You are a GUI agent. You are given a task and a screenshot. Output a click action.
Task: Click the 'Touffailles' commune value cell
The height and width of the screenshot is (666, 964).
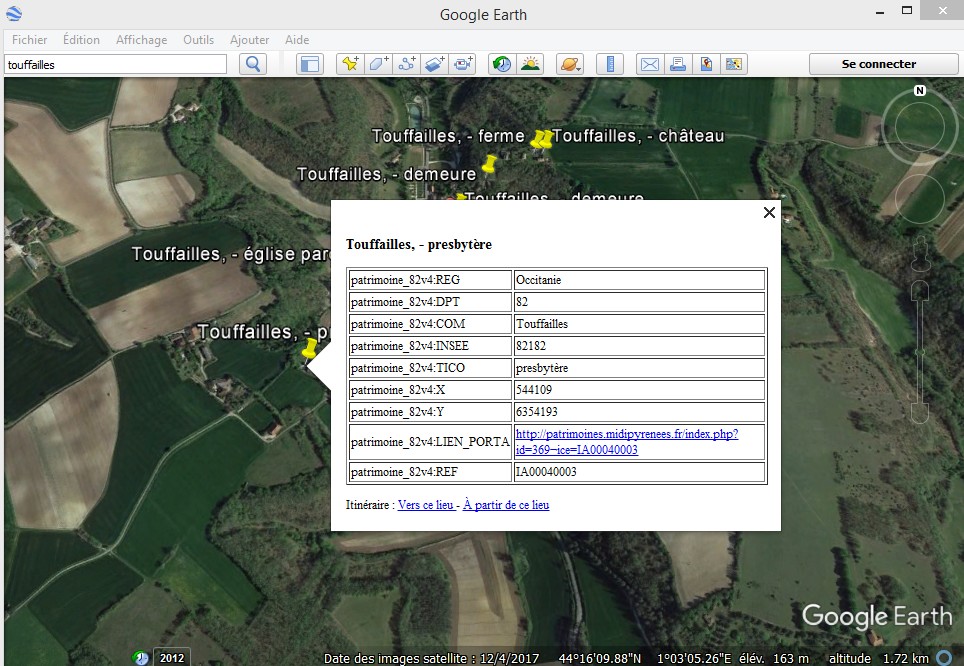click(x=639, y=324)
